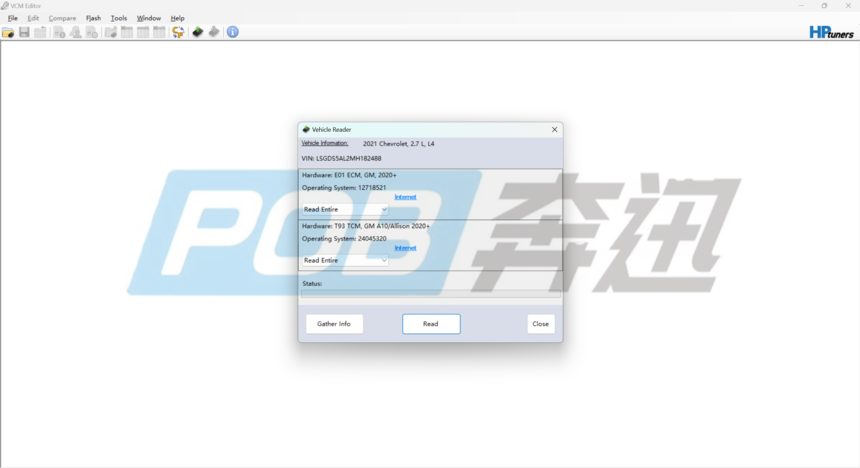Click the Vehicle Information label
The width and height of the screenshot is (860, 468).
pyautogui.click(x=325, y=143)
